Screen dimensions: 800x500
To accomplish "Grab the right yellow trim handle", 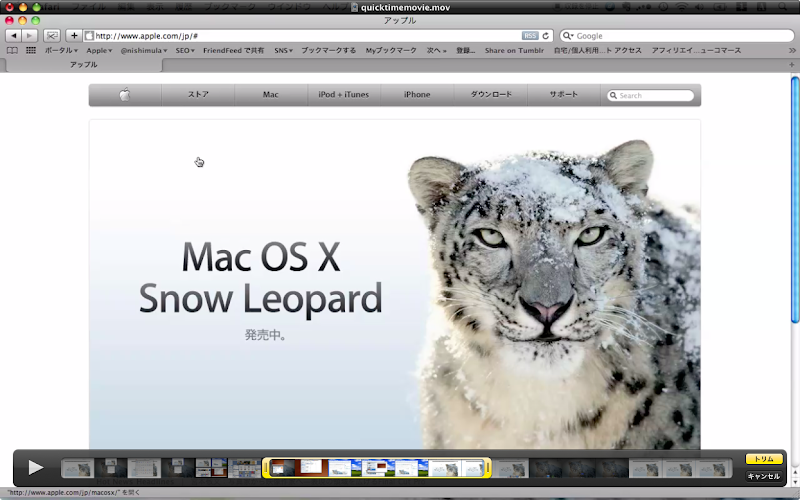I will coord(488,467).
